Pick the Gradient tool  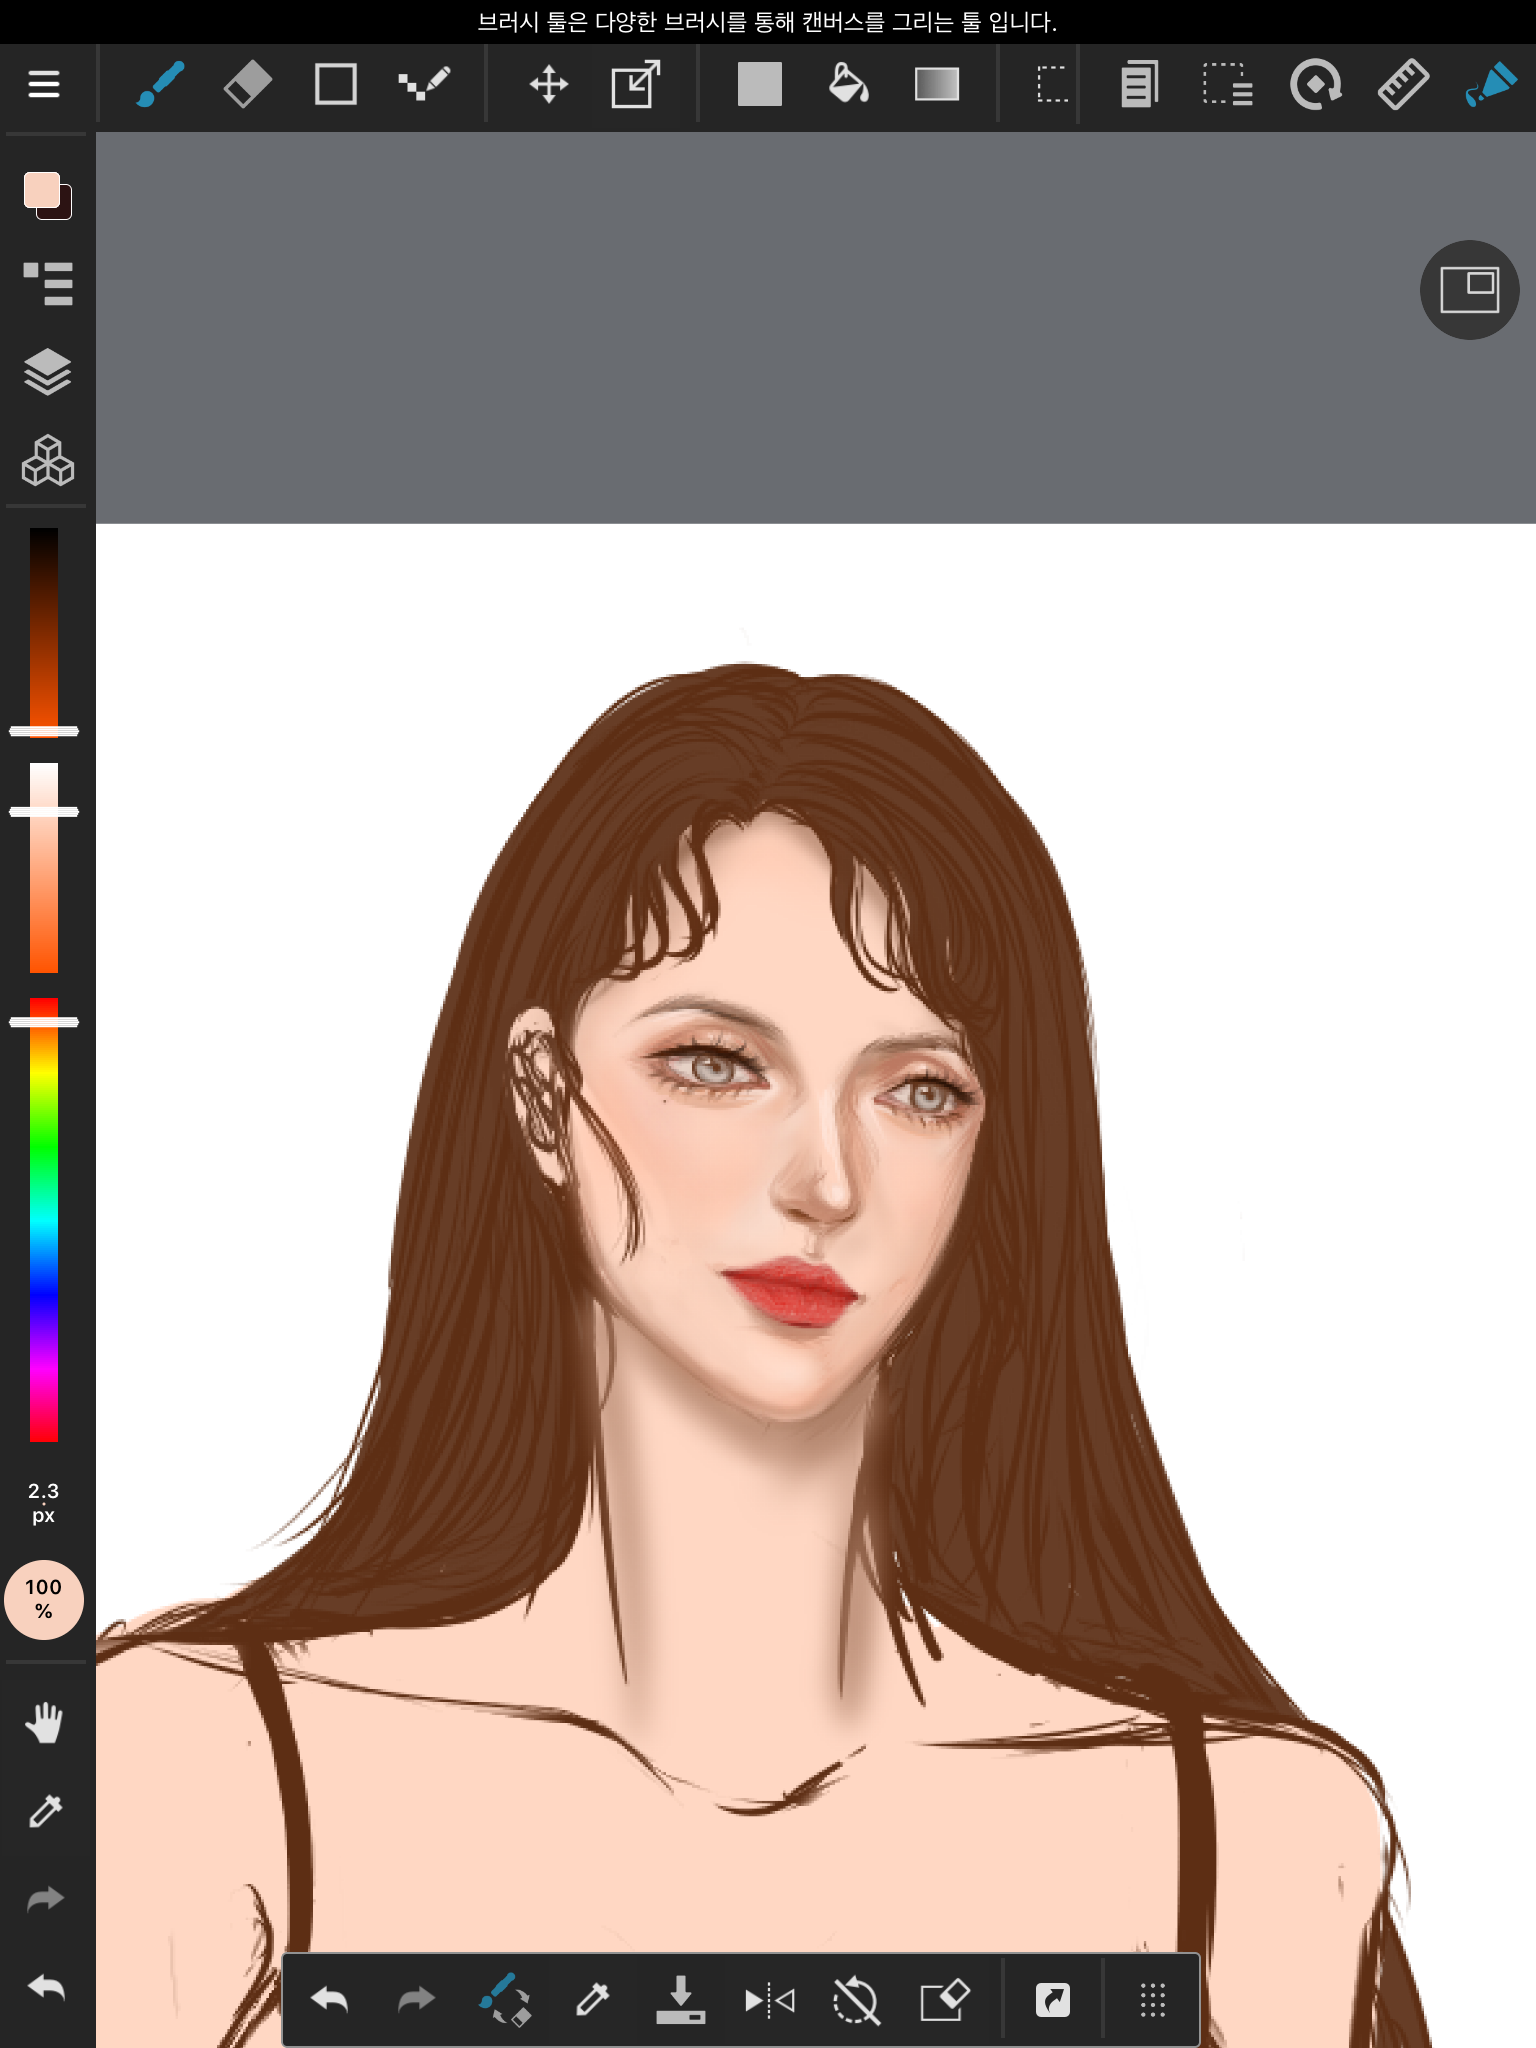(x=936, y=85)
